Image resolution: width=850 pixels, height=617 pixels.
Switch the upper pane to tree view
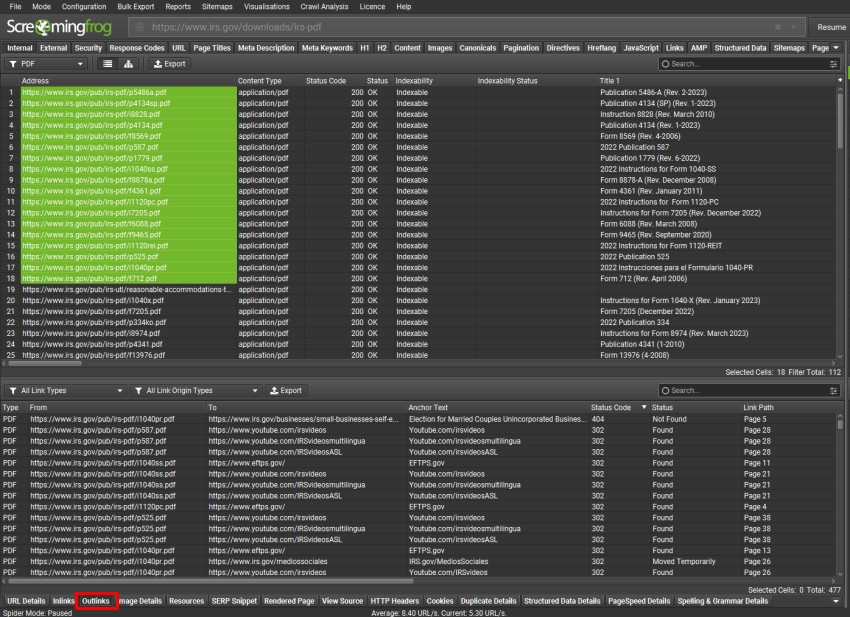128,64
